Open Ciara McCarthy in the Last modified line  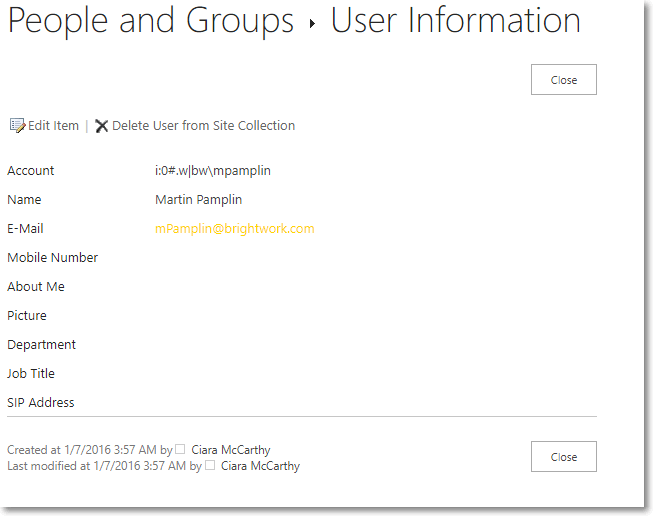[x=259, y=466]
